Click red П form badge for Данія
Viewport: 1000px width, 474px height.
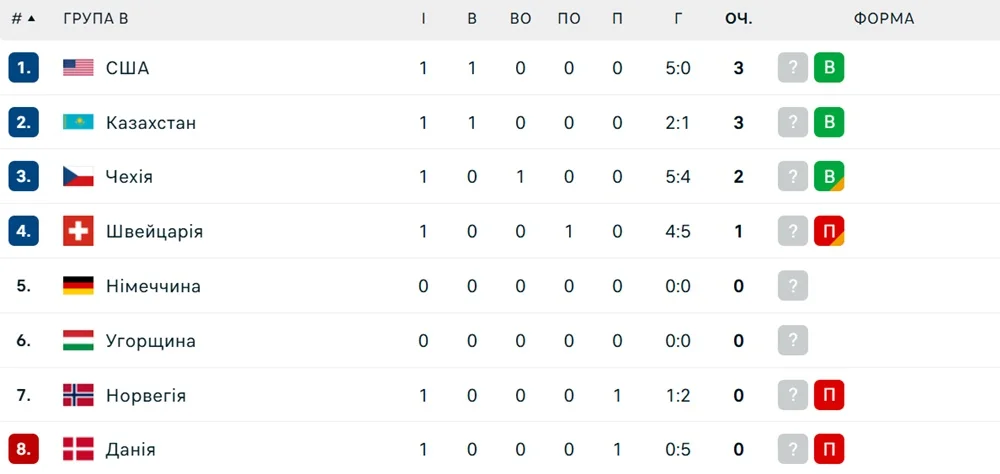coord(829,449)
